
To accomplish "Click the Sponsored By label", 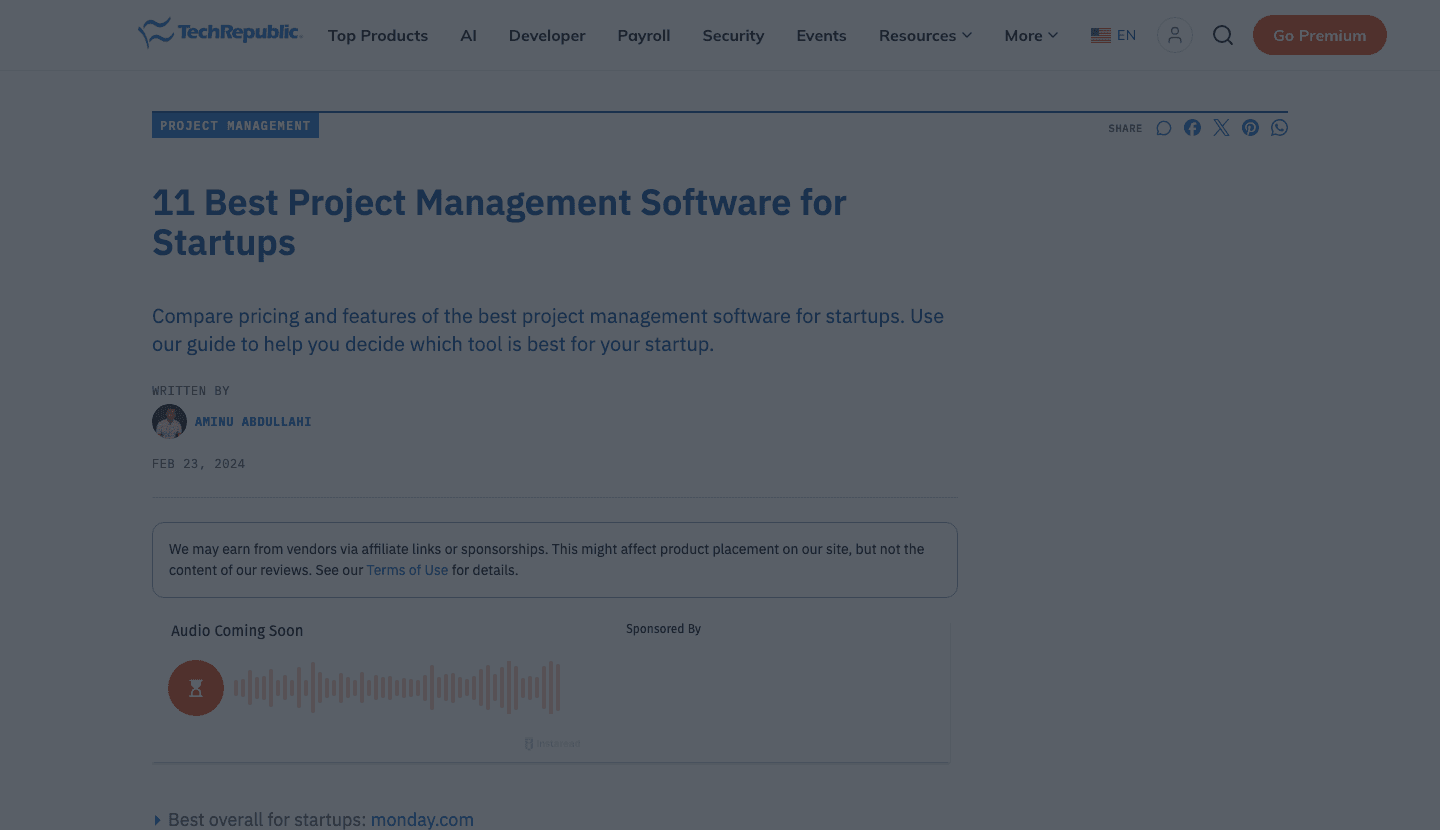I will point(663,629).
